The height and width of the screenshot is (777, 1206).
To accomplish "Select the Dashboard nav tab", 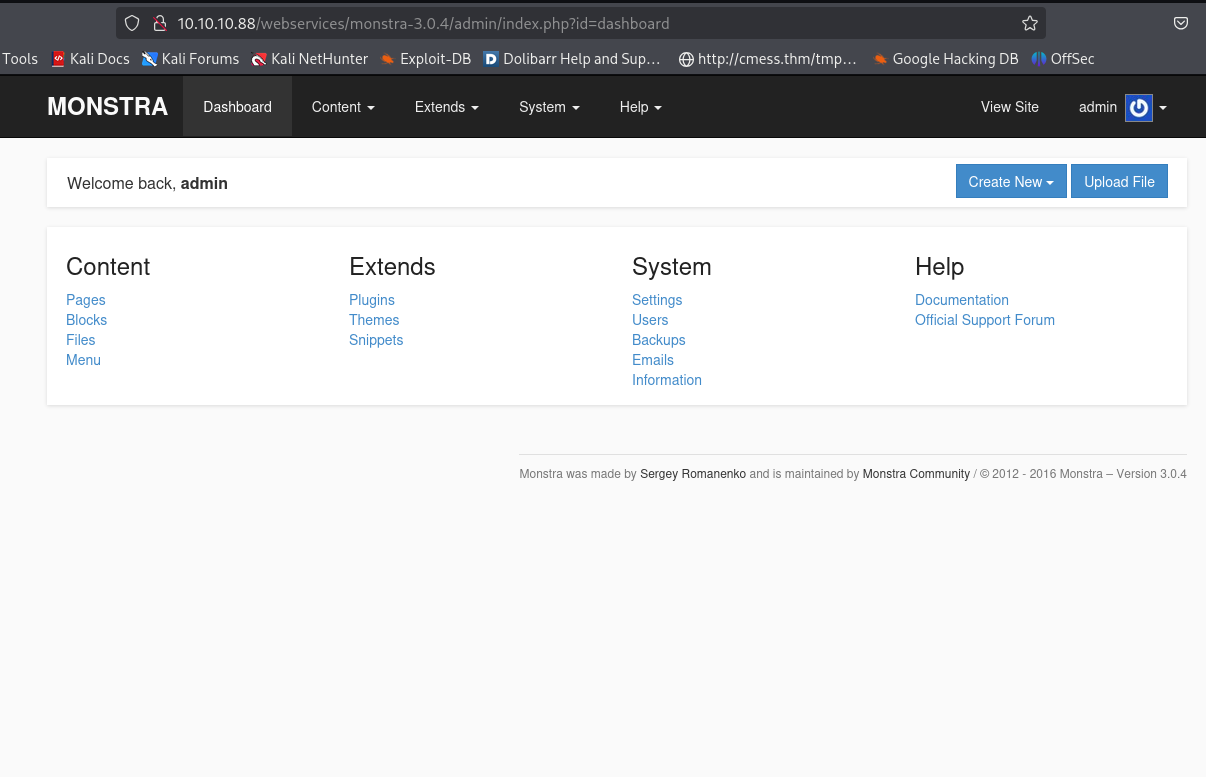I will (x=237, y=107).
